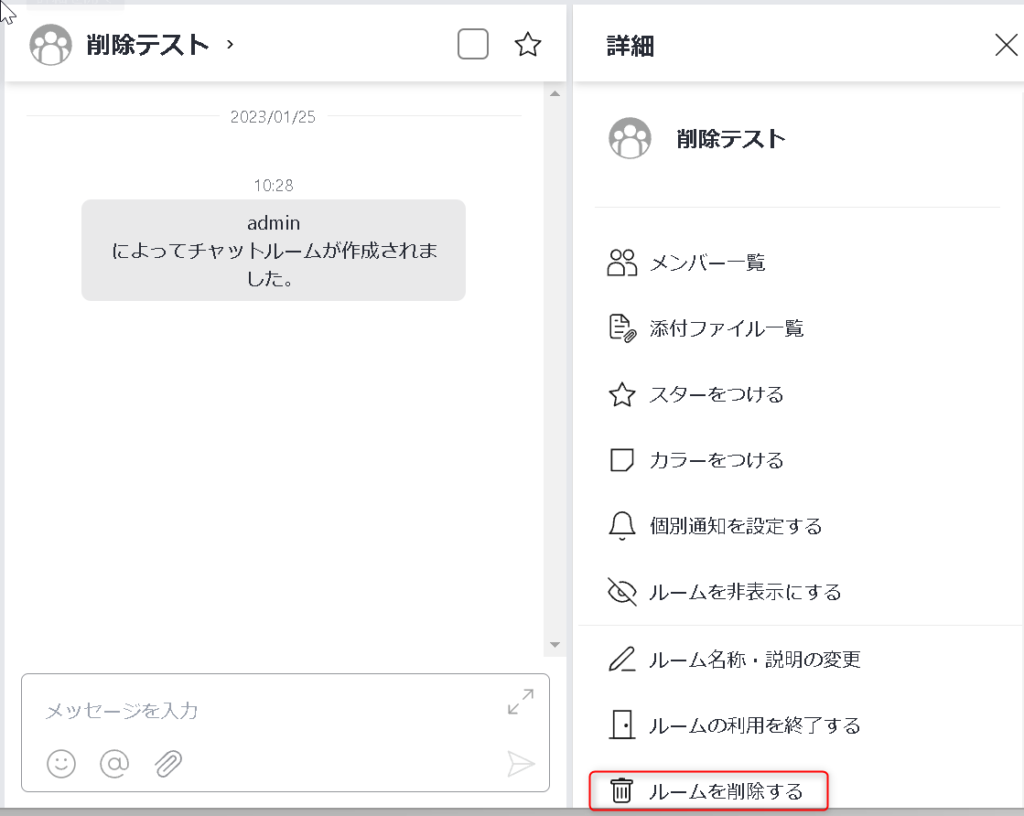This screenshot has width=1024, height=816.
Task: Open room details via 削除テスト header chevron
Action: coord(230,44)
